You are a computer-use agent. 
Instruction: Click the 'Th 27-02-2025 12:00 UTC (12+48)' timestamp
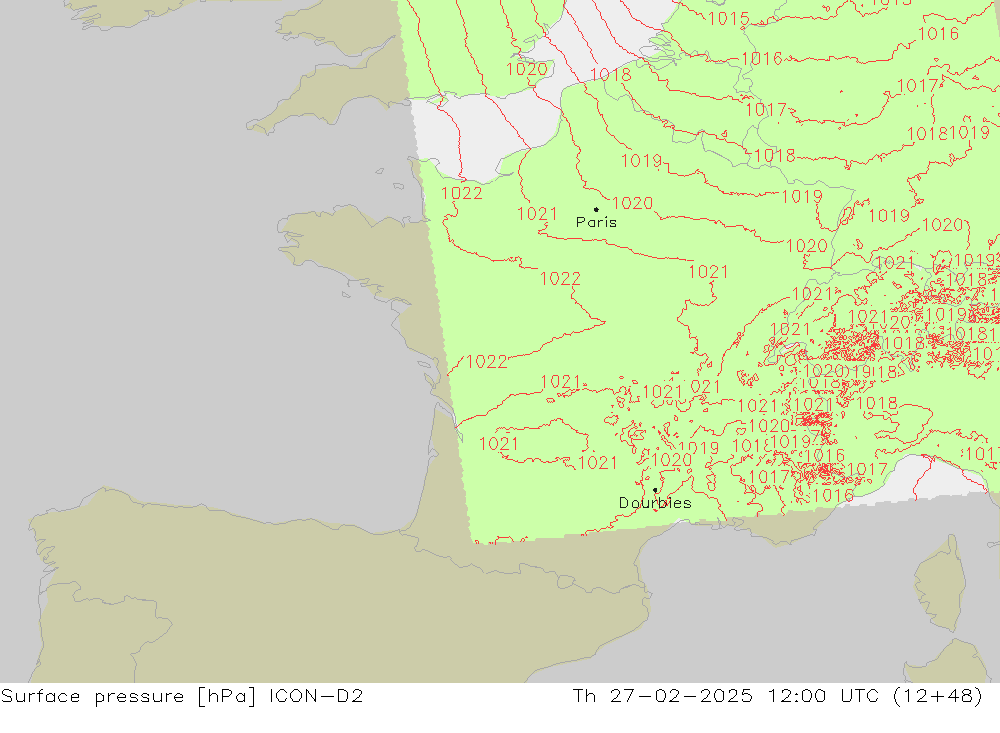[777, 696]
